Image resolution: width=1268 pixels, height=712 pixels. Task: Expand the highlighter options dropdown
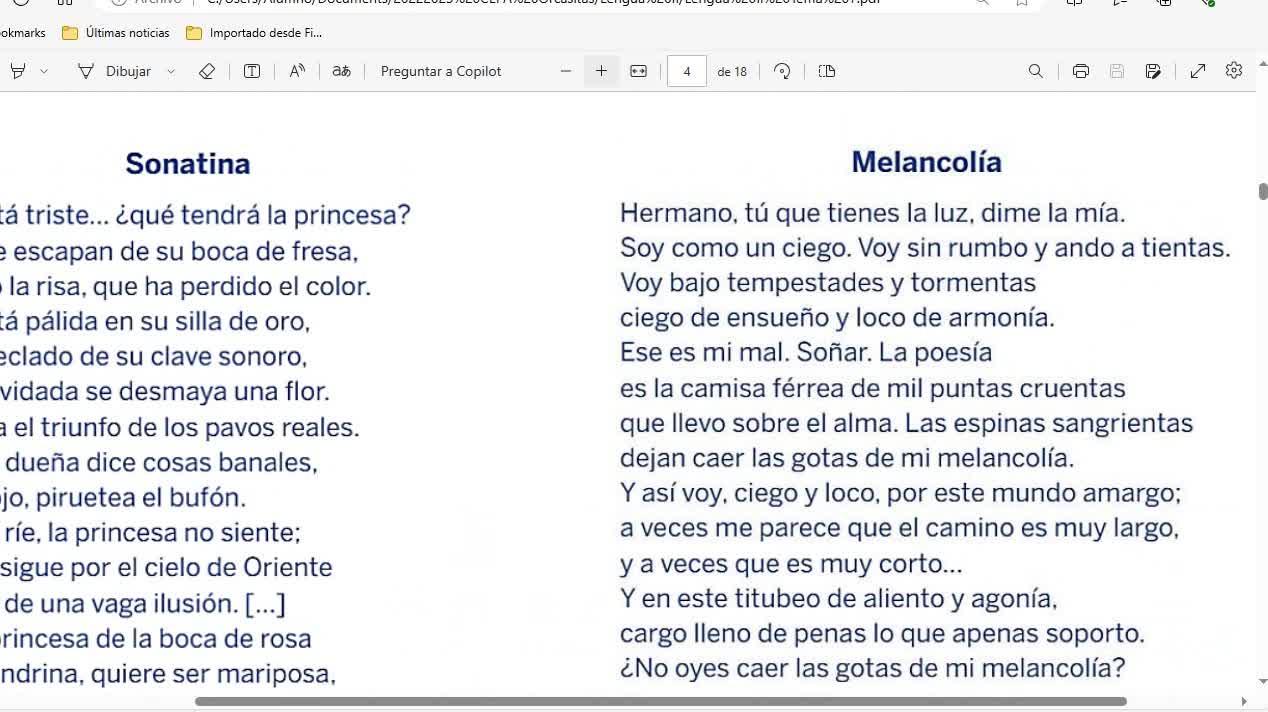tap(44, 71)
